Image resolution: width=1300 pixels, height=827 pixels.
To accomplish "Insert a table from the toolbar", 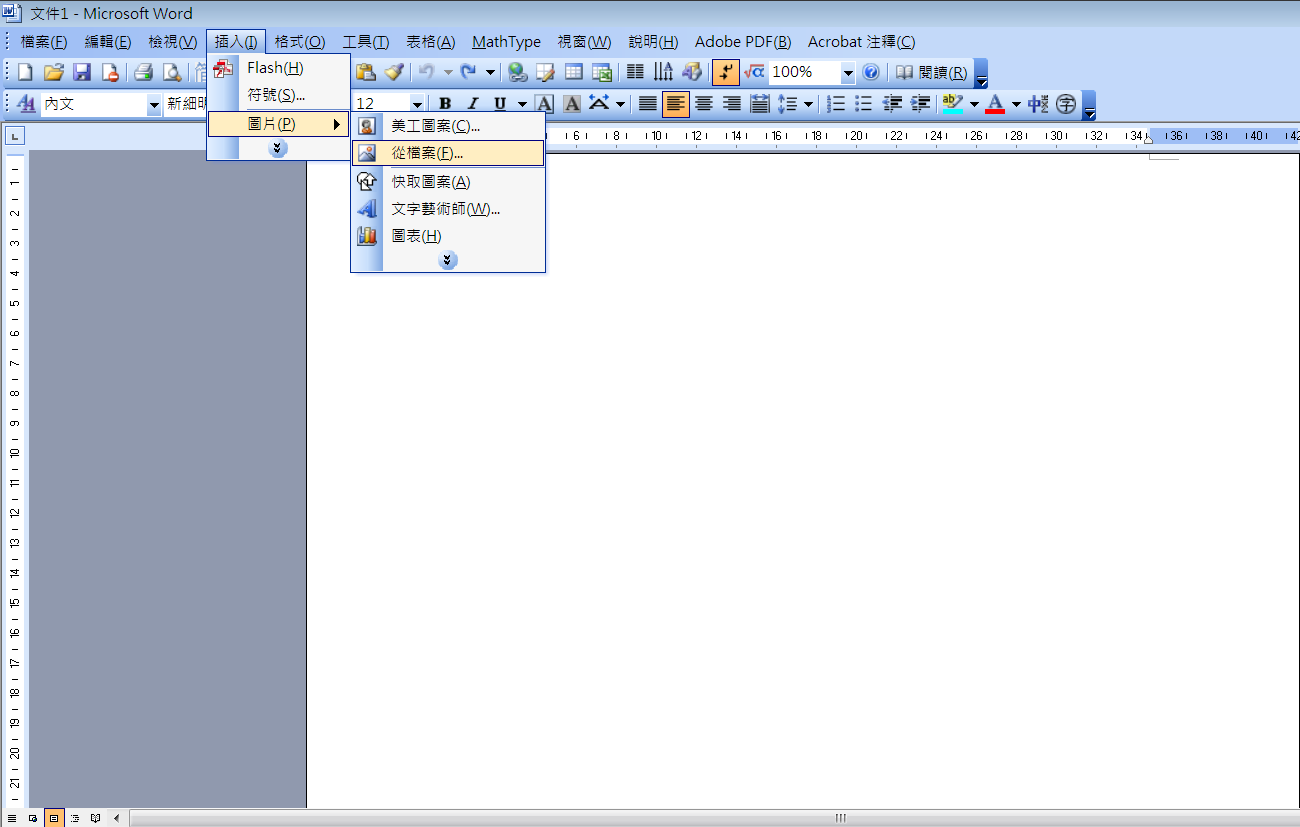I will 574,72.
